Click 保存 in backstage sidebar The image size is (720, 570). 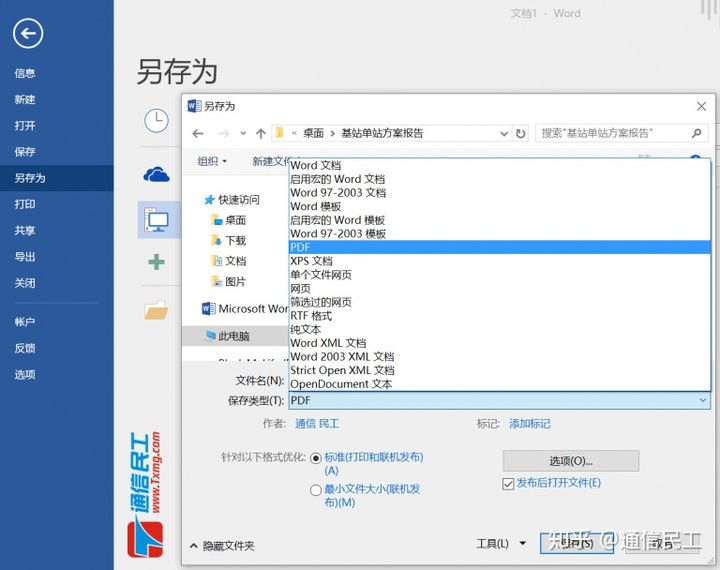coord(25,152)
